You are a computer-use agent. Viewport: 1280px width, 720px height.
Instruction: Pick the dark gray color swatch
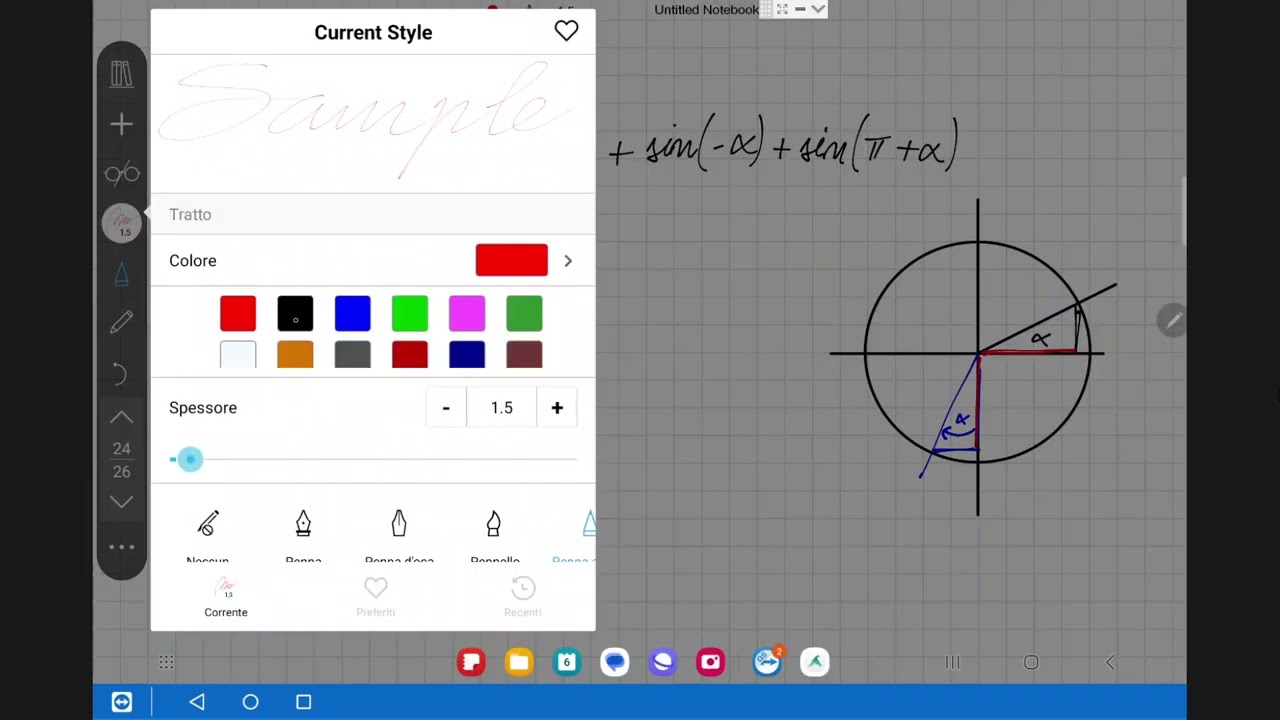(x=352, y=354)
